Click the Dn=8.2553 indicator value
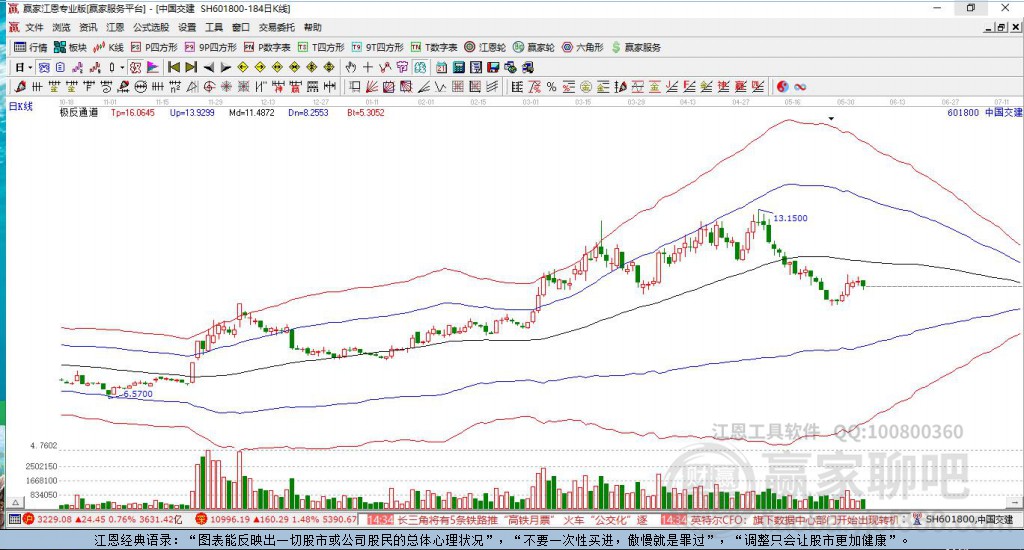1024x550 pixels. 308,112
